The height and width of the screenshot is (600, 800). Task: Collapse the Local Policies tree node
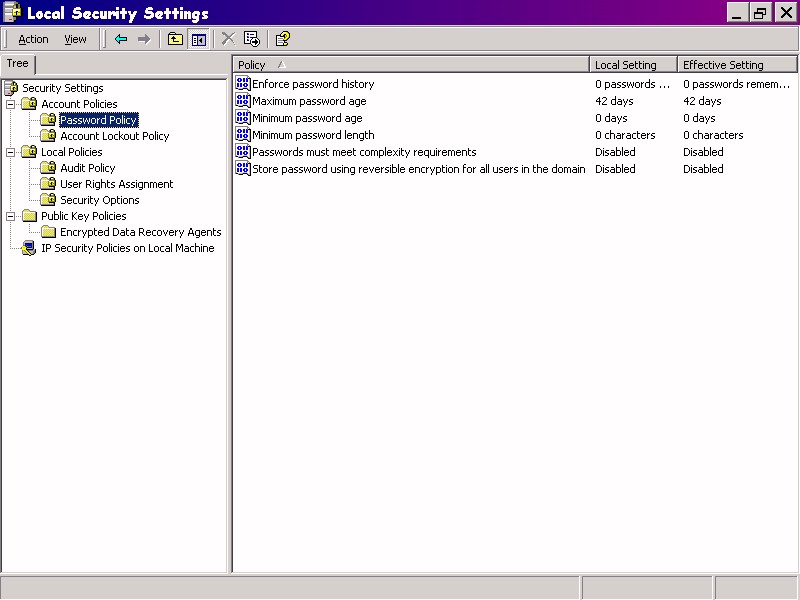click(11, 152)
